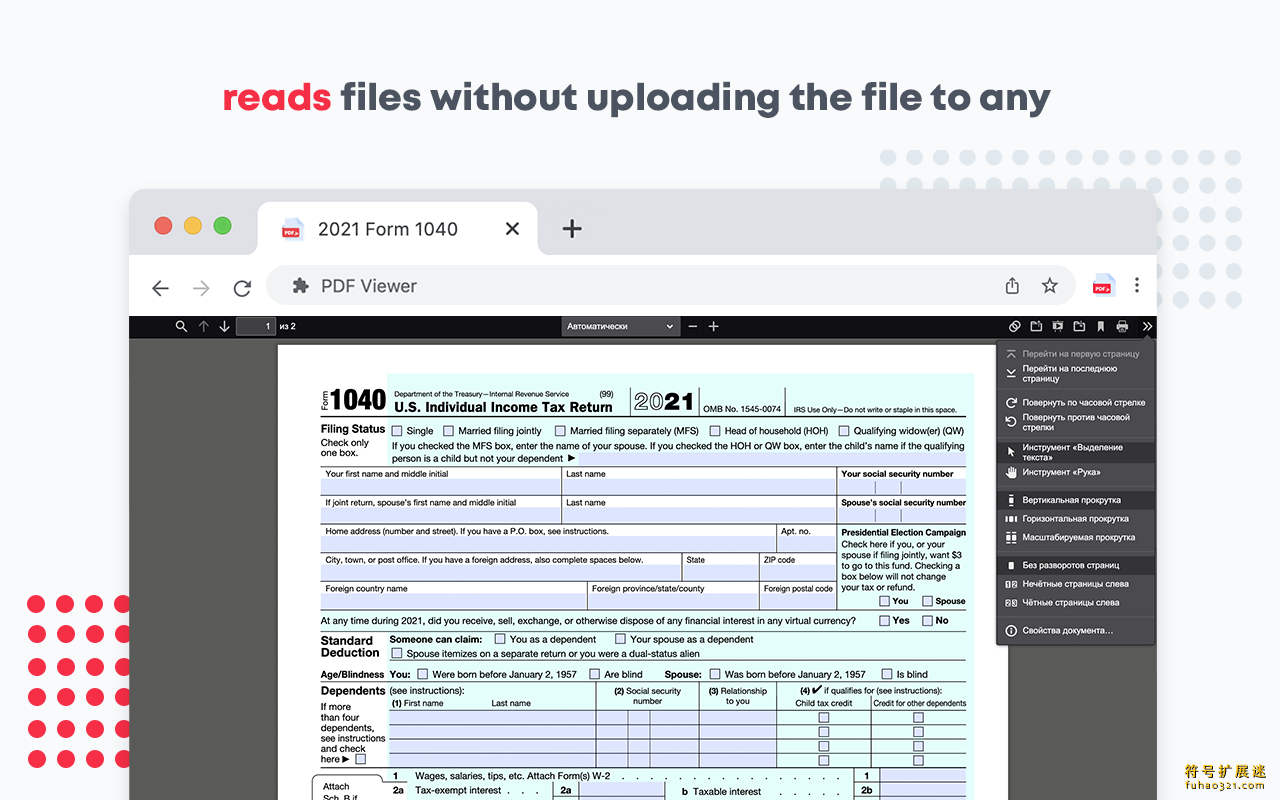
Task: Select the 2021 Form 1040 tab
Action: pyautogui.click(x=398, y=229)
